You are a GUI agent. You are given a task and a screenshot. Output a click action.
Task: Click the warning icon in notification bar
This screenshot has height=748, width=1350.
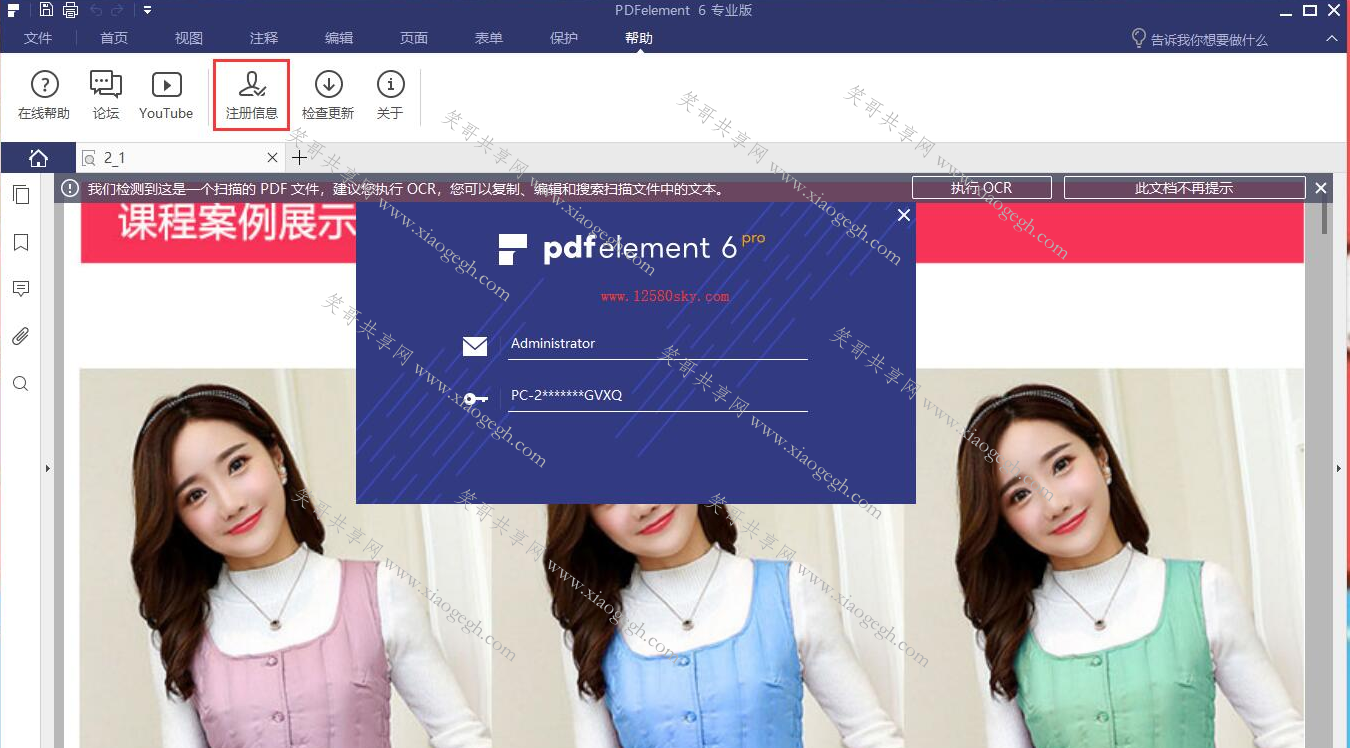[70, 188]
